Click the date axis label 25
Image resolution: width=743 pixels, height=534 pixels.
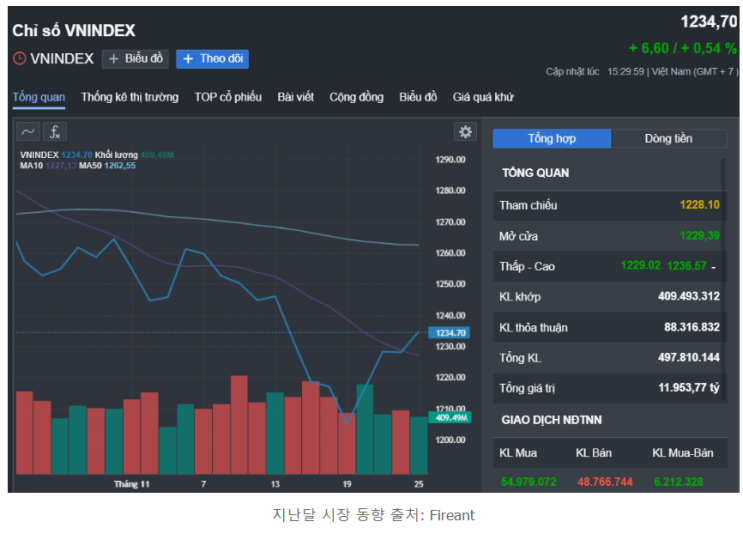[x=418, y=484]
